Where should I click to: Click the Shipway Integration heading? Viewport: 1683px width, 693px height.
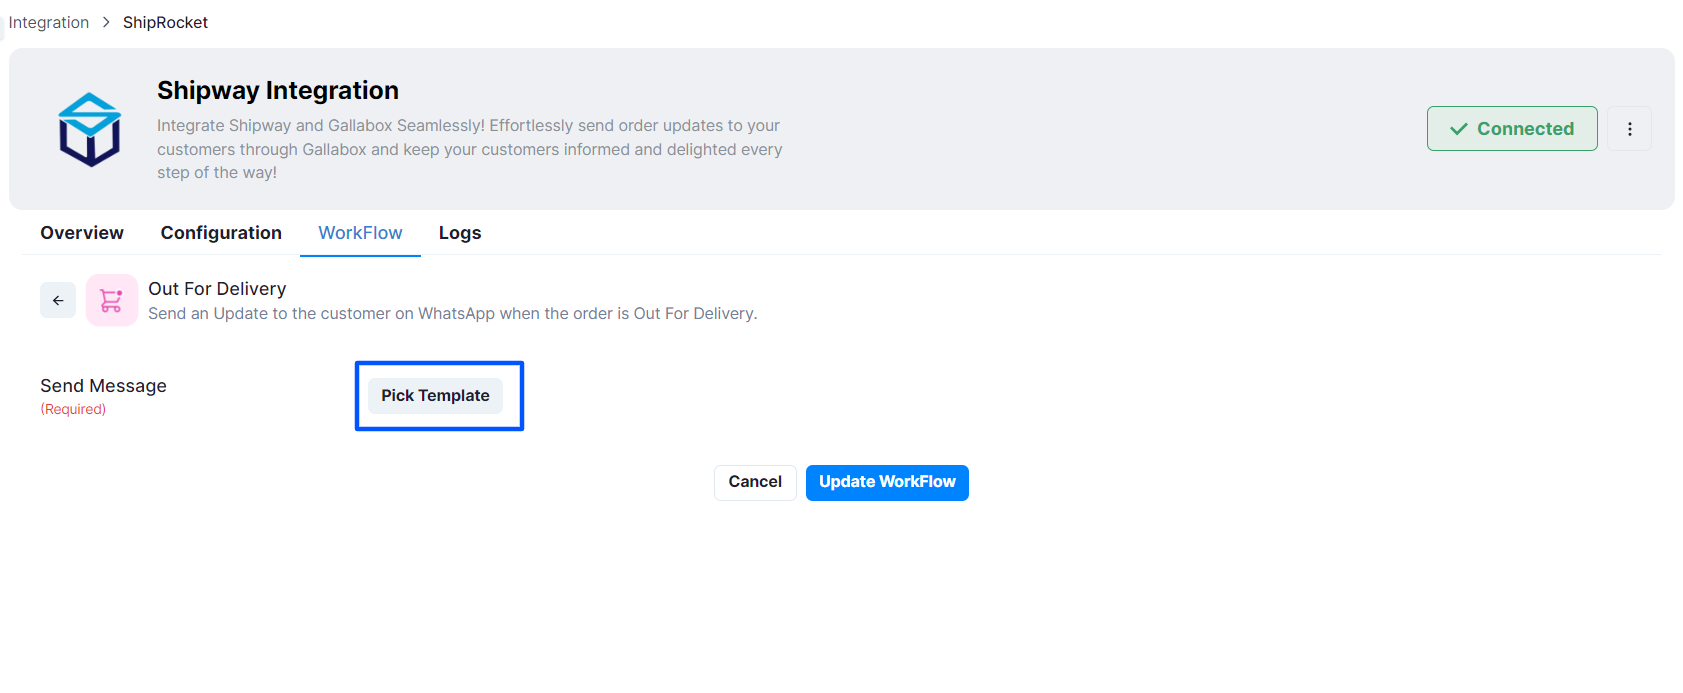point(278,91)
